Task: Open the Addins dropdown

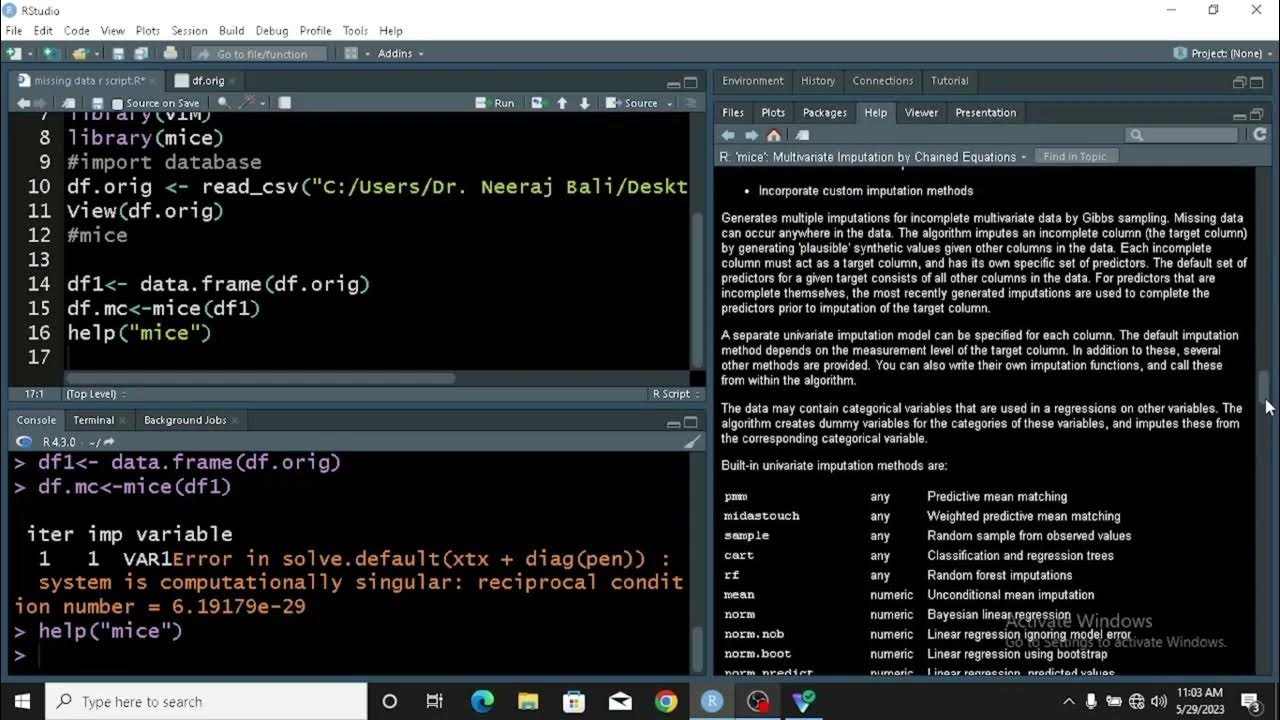Action: (401, 53)
